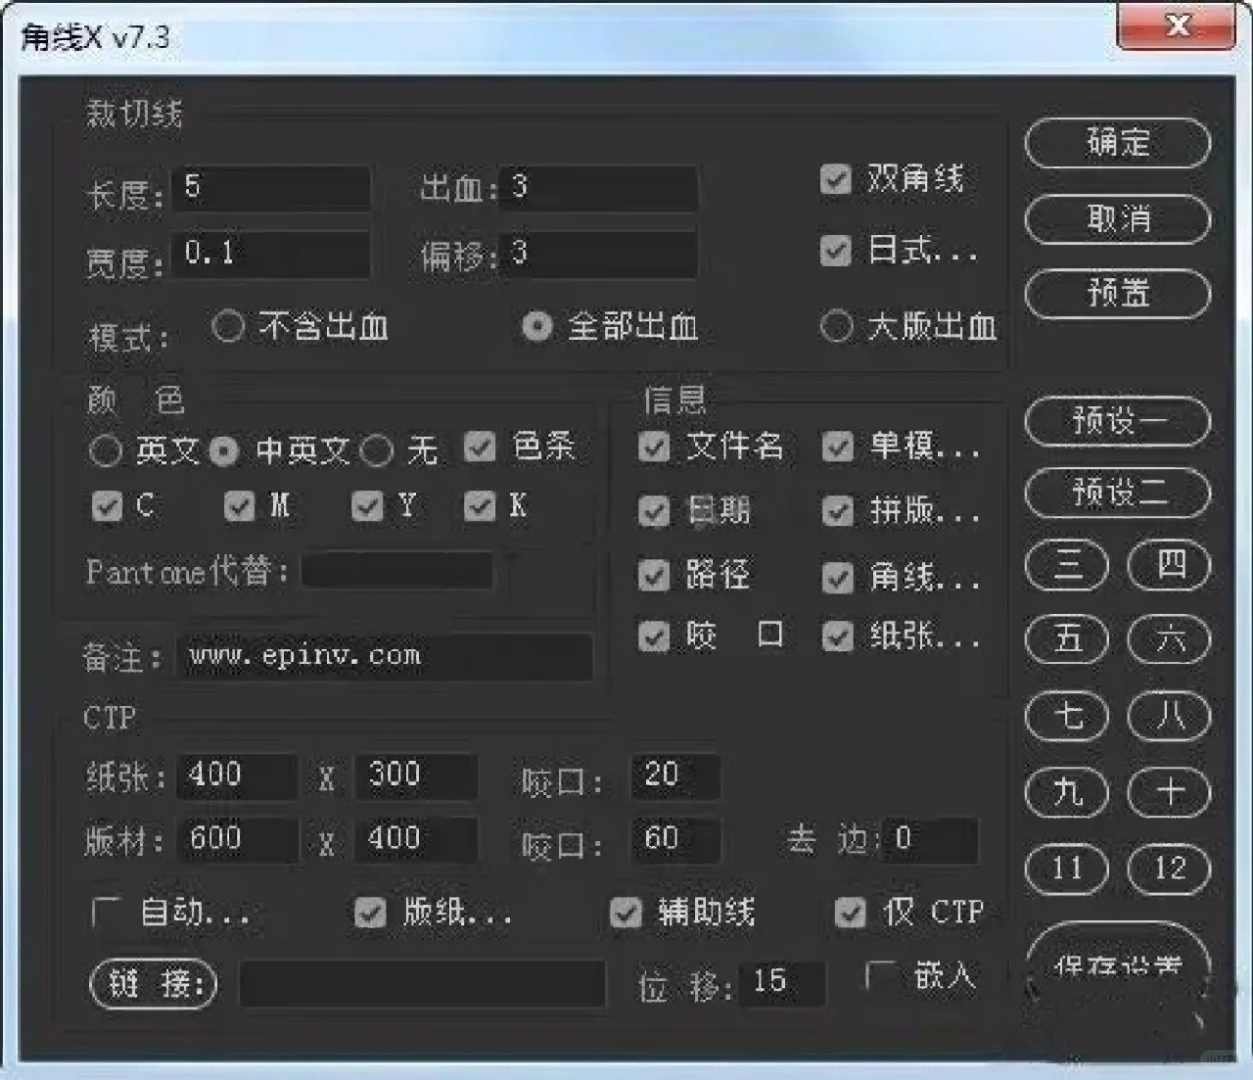Toggle the 色条 color bar checkbox
Screen dimensions: 1253x1080
click(482, 448)
